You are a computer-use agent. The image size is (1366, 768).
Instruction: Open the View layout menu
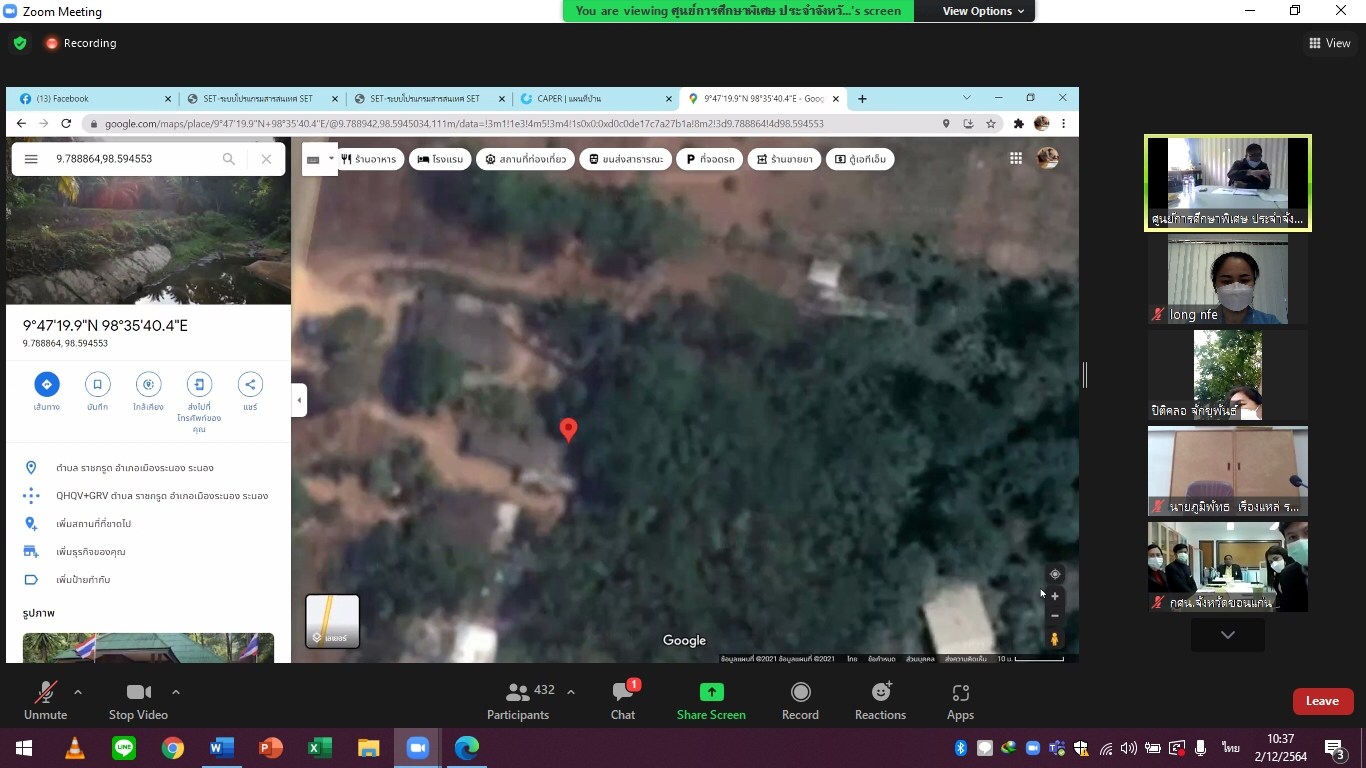1329,43
